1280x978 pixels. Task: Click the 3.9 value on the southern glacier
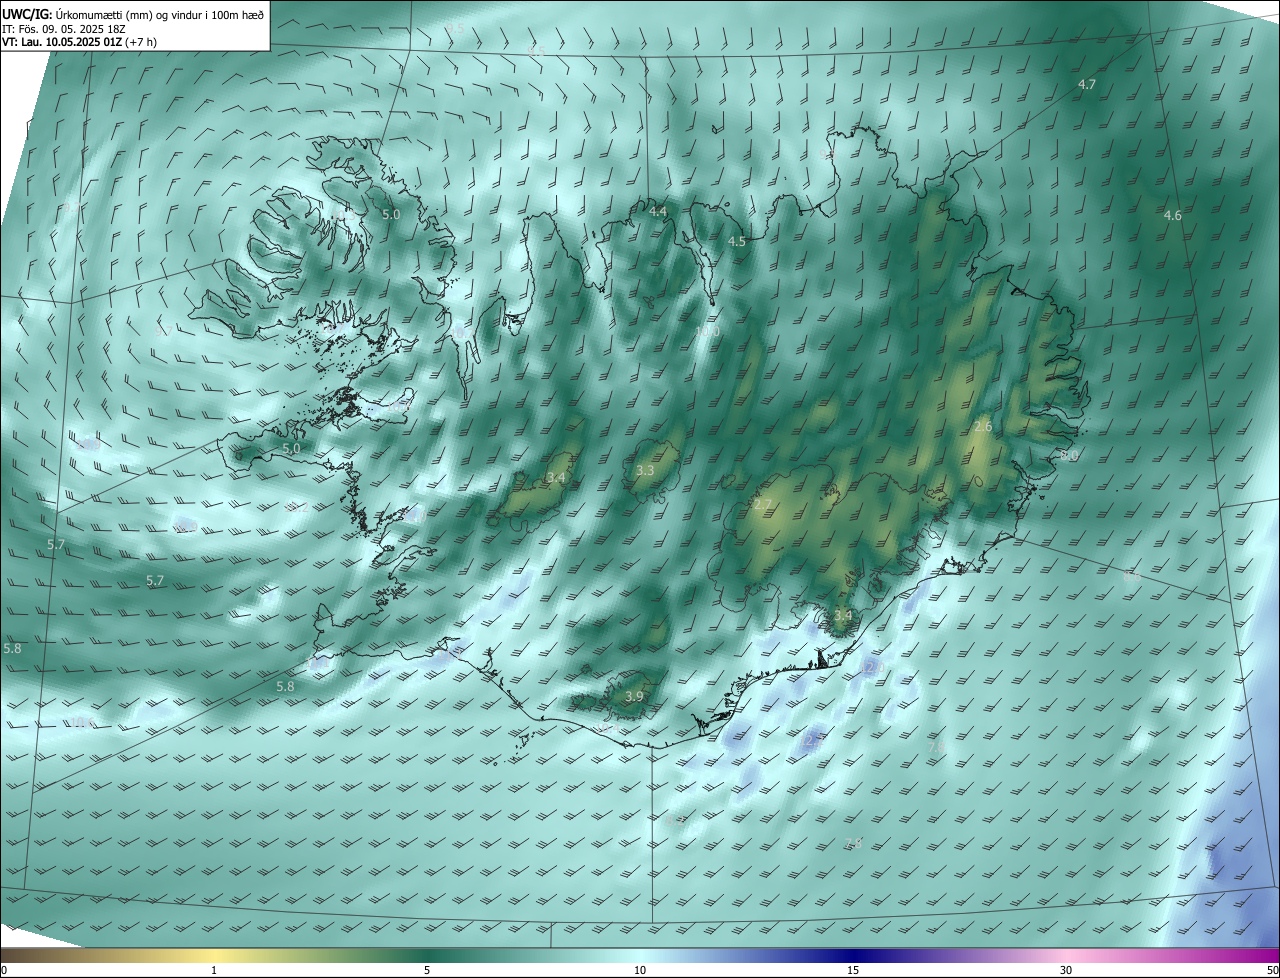pos(634,696)
